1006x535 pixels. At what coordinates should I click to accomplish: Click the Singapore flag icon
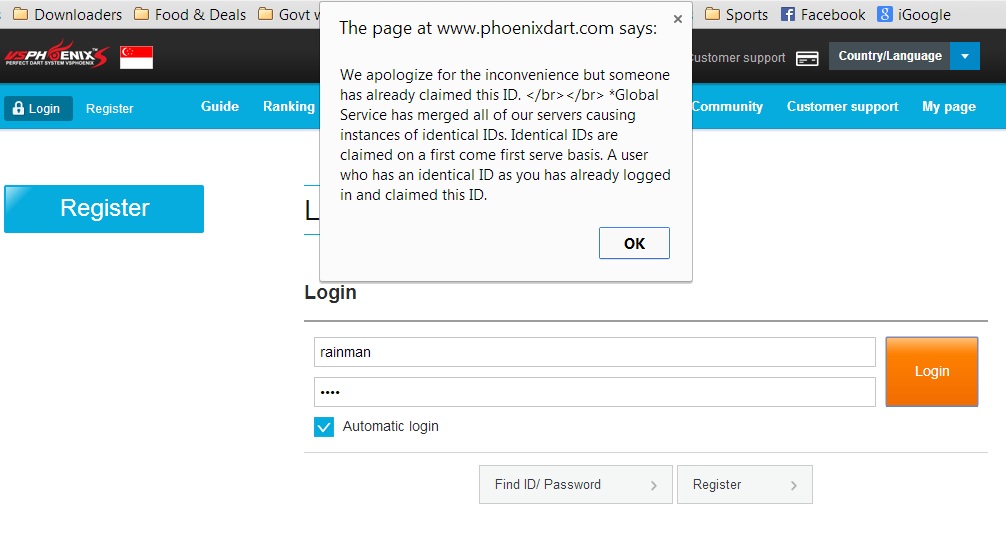(x=136, y=57)
